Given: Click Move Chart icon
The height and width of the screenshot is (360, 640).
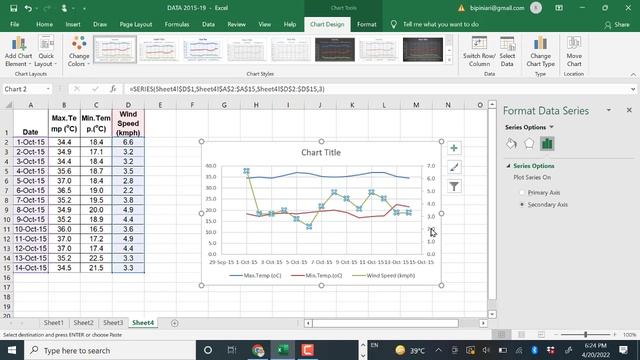Looking at the screenshot, I should 574,51.
